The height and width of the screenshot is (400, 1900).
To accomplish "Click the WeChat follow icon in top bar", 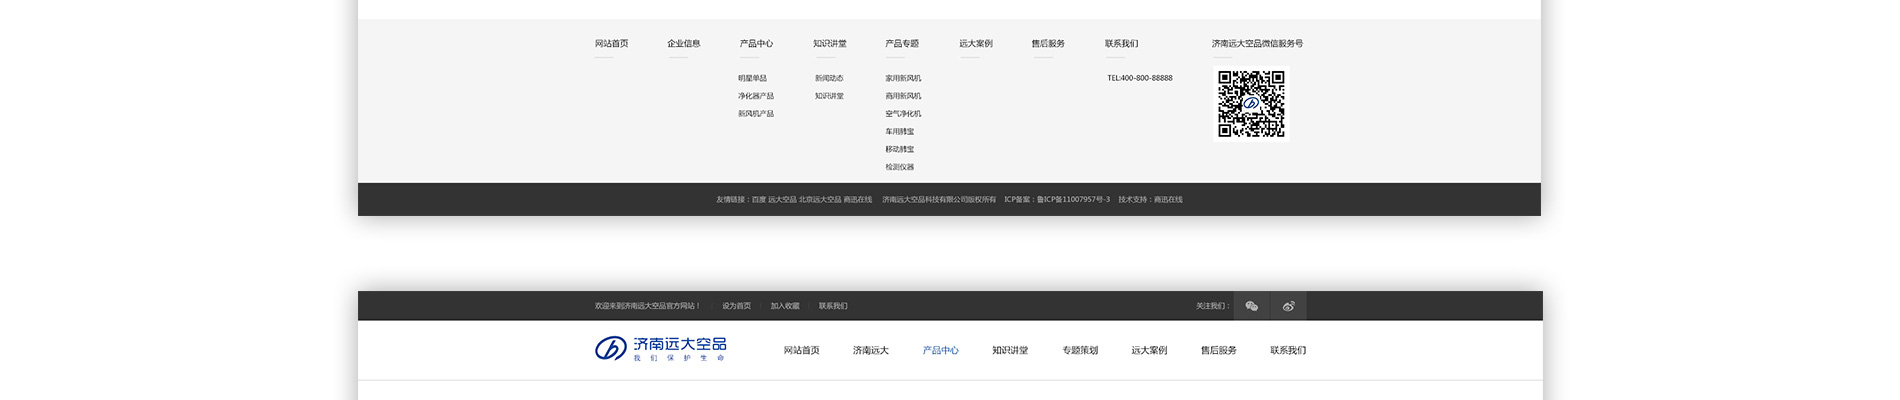I will click(x=1251, y=306).
